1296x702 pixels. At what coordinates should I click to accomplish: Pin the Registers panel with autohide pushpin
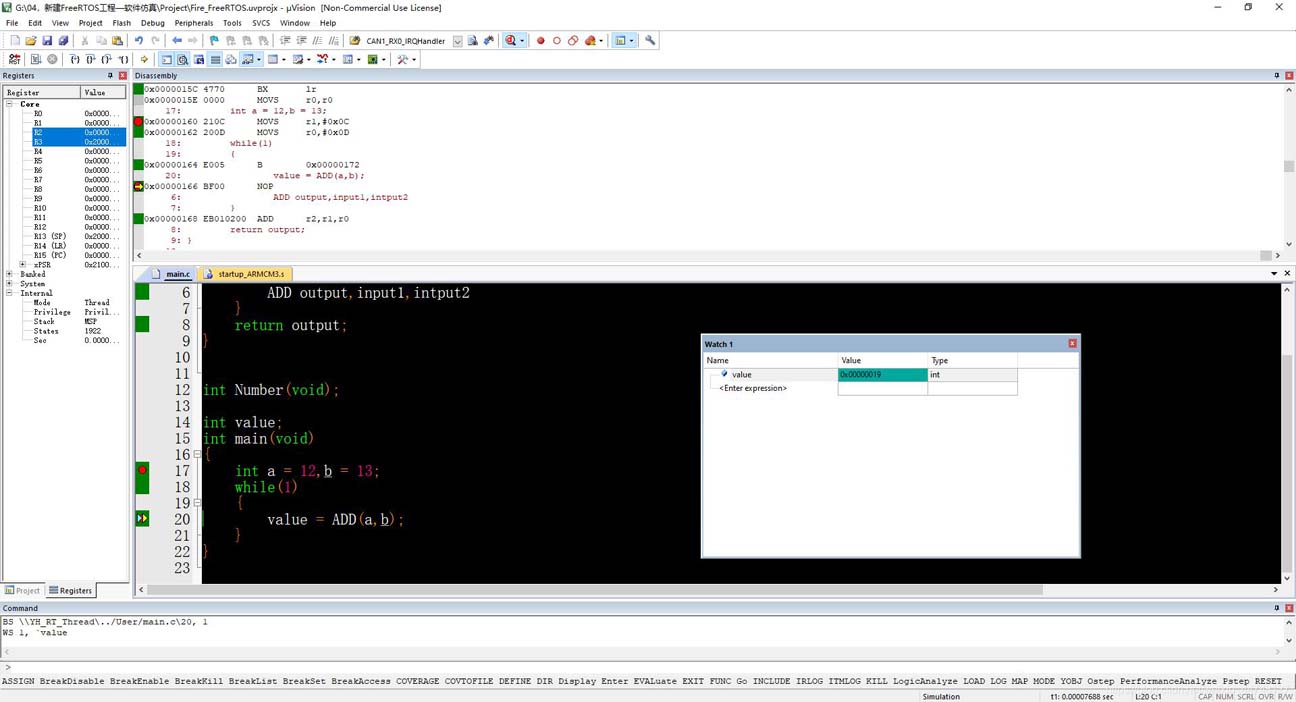(x=110, y=76)
